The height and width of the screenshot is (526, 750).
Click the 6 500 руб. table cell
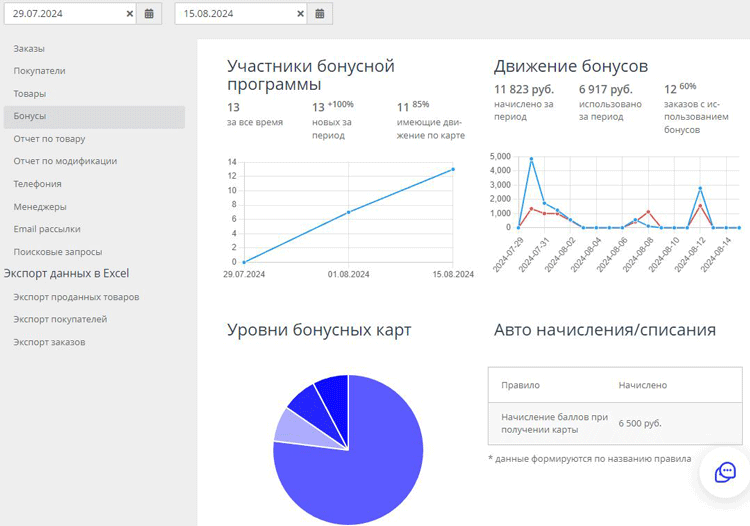tap(640, 424)
